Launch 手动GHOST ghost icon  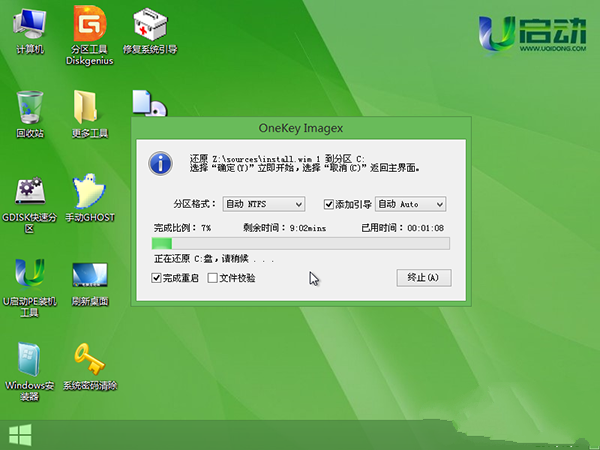coord(89,192)
